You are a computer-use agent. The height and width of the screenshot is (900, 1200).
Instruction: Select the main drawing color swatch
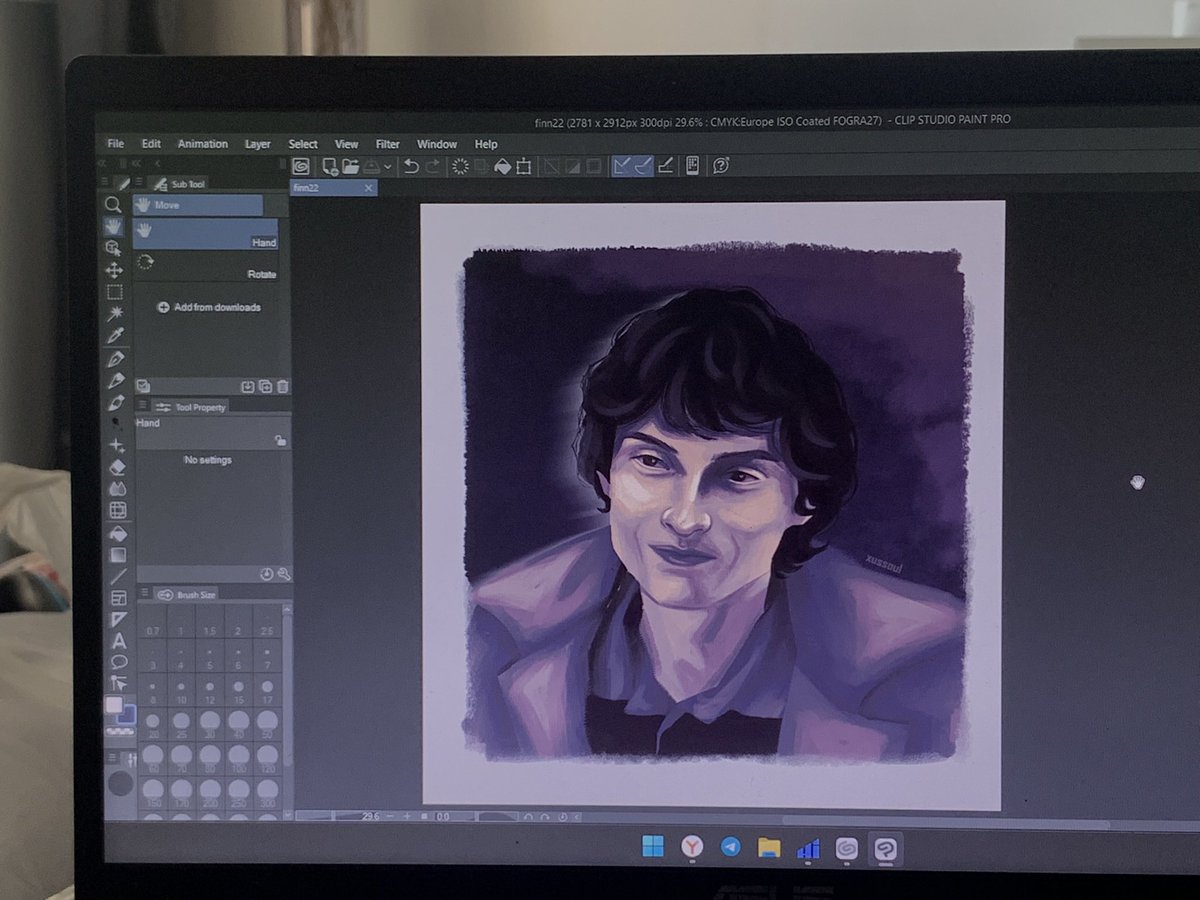[x=114, y=705]
